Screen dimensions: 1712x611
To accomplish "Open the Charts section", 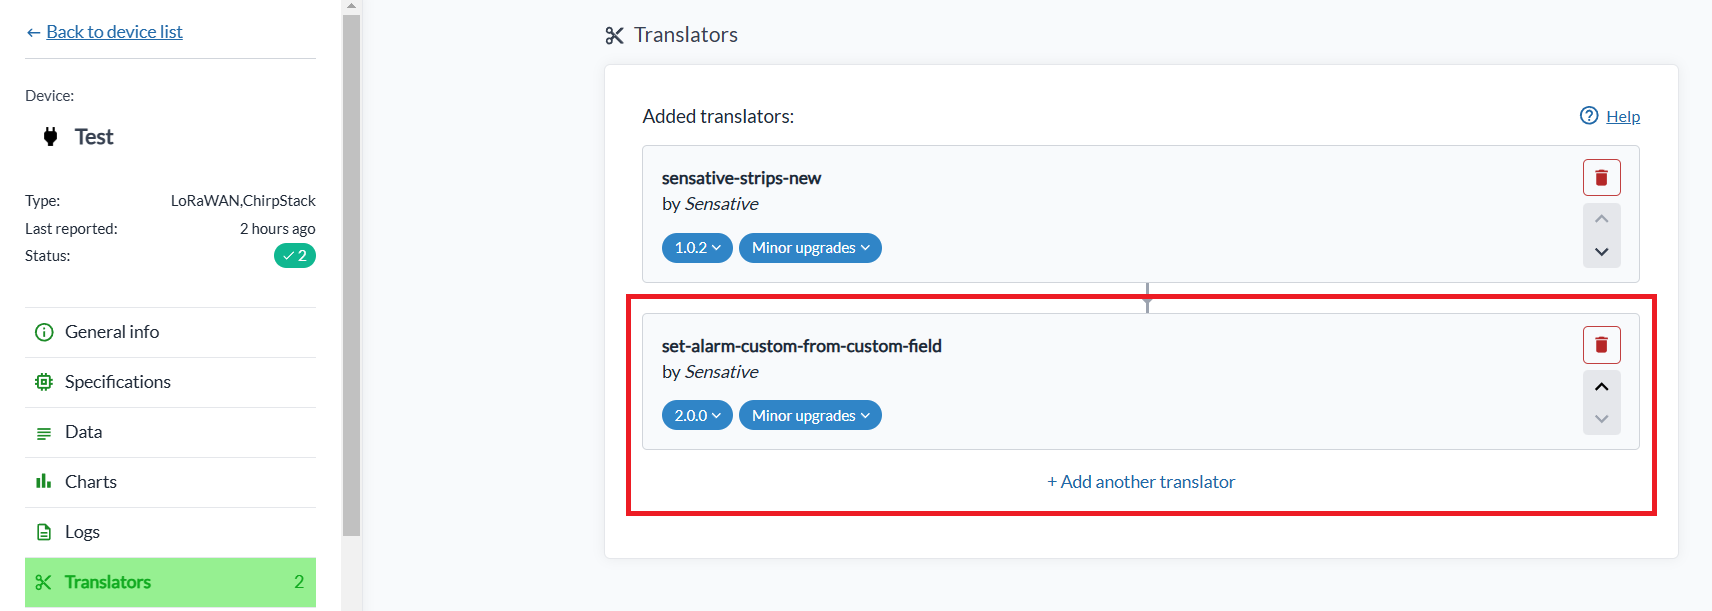I will tap(90, 482).
